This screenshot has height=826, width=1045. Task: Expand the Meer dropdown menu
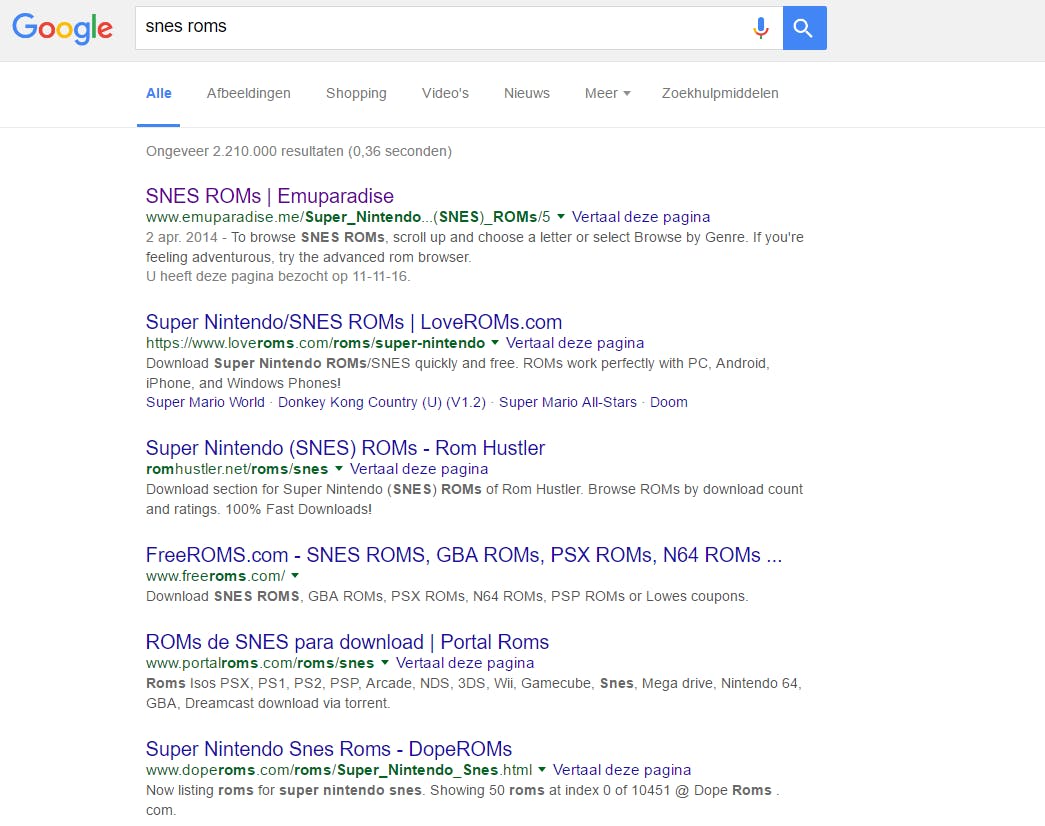(x=607, y=93)
